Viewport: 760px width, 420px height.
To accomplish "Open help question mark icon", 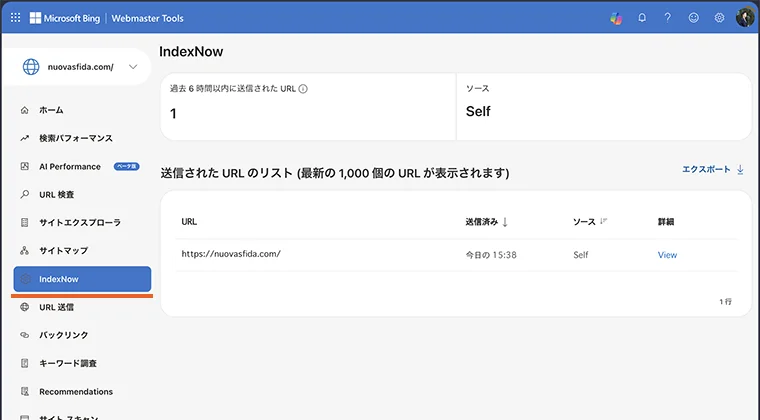I will 667,18.
